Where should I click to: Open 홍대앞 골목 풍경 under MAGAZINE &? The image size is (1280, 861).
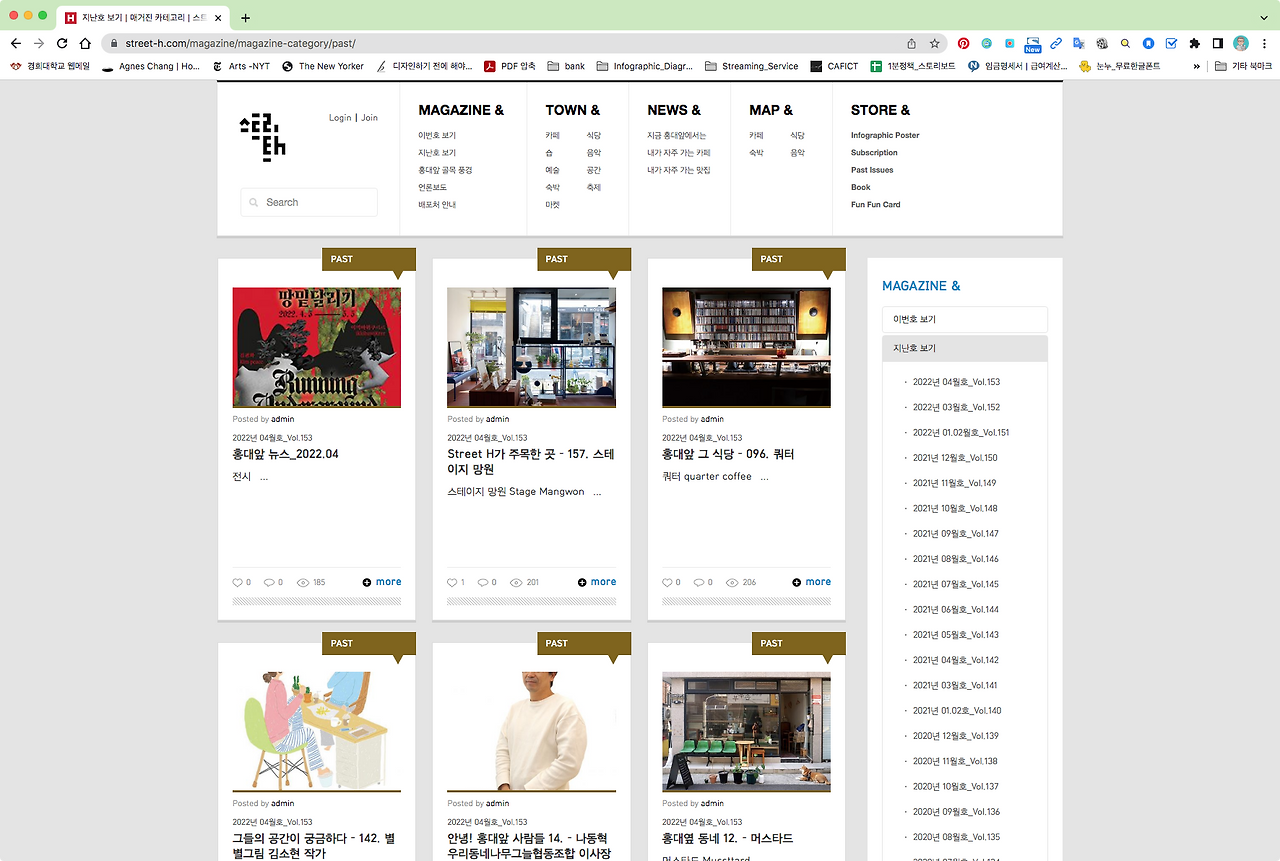click(x=445, y=170)
